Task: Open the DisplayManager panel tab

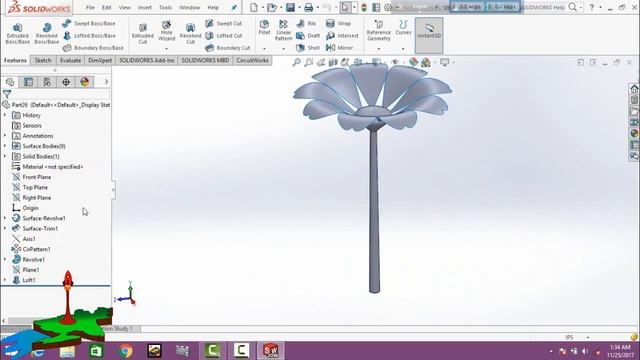Action: tap(84, 82)
